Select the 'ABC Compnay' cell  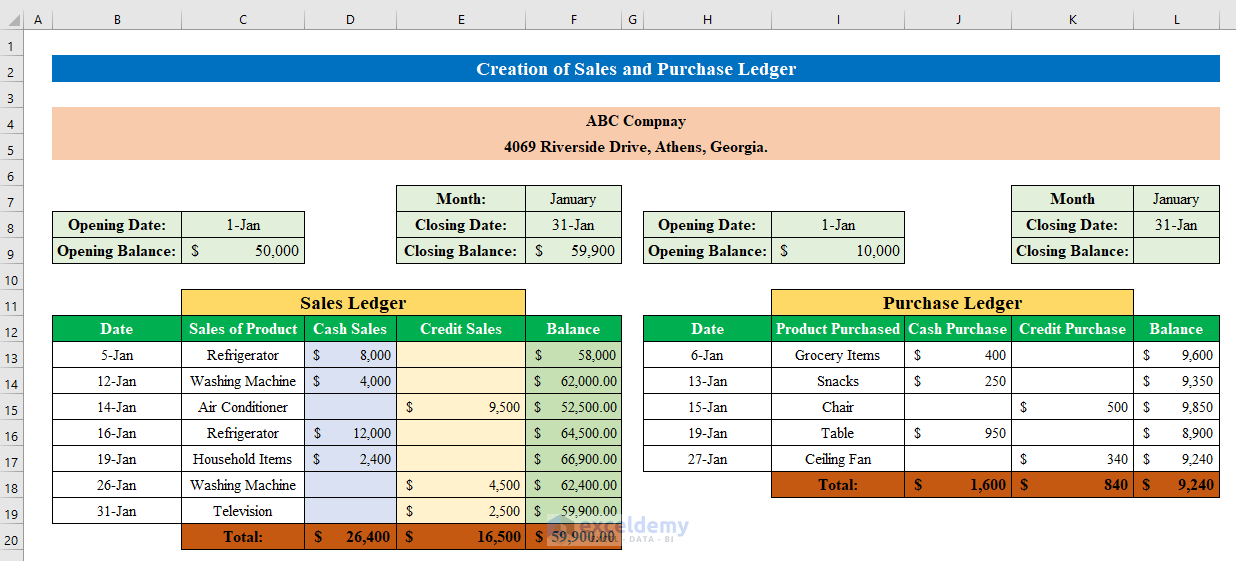(636, 121)
